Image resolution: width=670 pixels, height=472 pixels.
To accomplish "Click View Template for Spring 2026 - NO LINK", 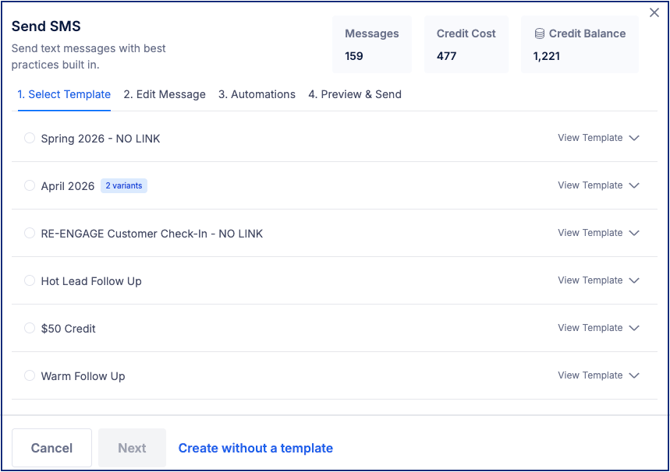I will click(590, 138).
